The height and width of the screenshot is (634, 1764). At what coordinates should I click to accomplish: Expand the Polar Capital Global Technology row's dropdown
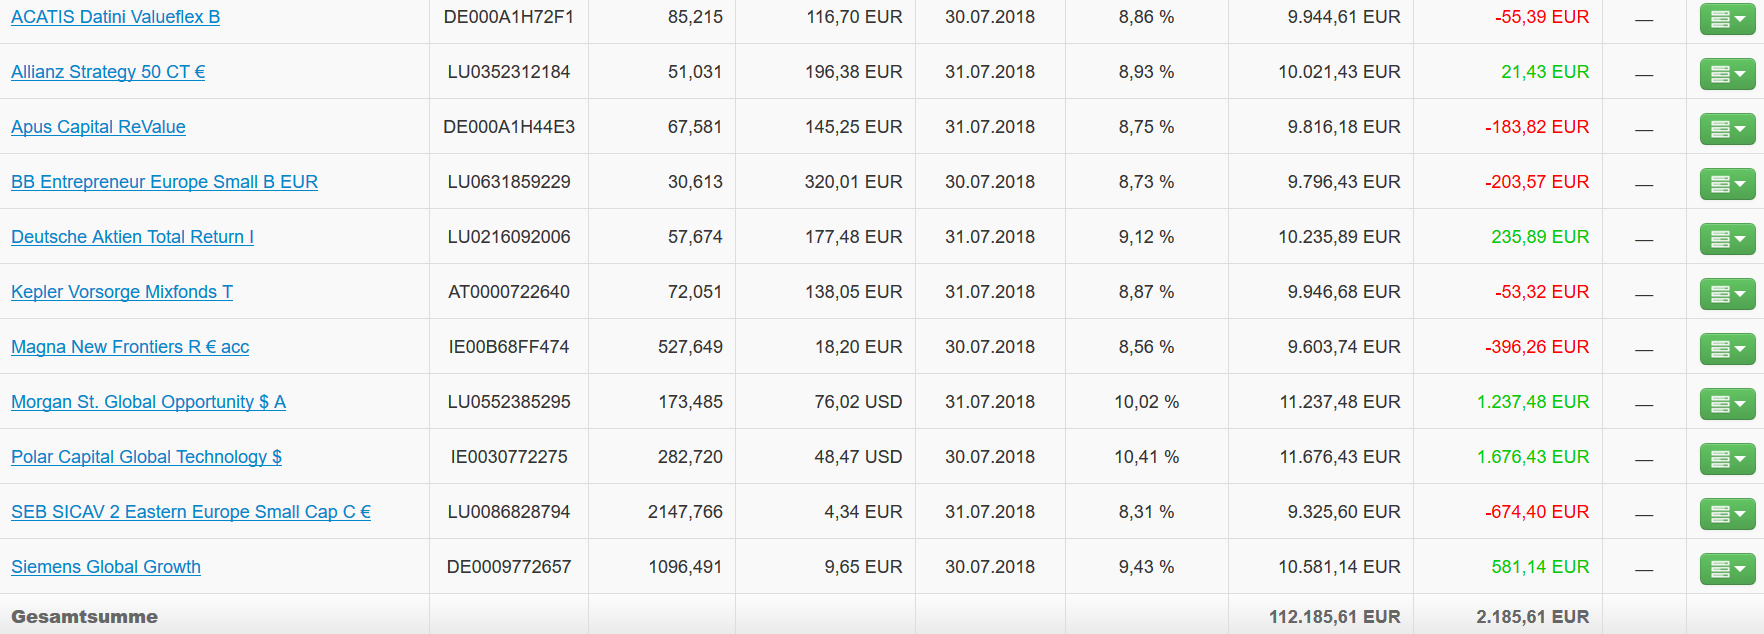click(1727, 459)
